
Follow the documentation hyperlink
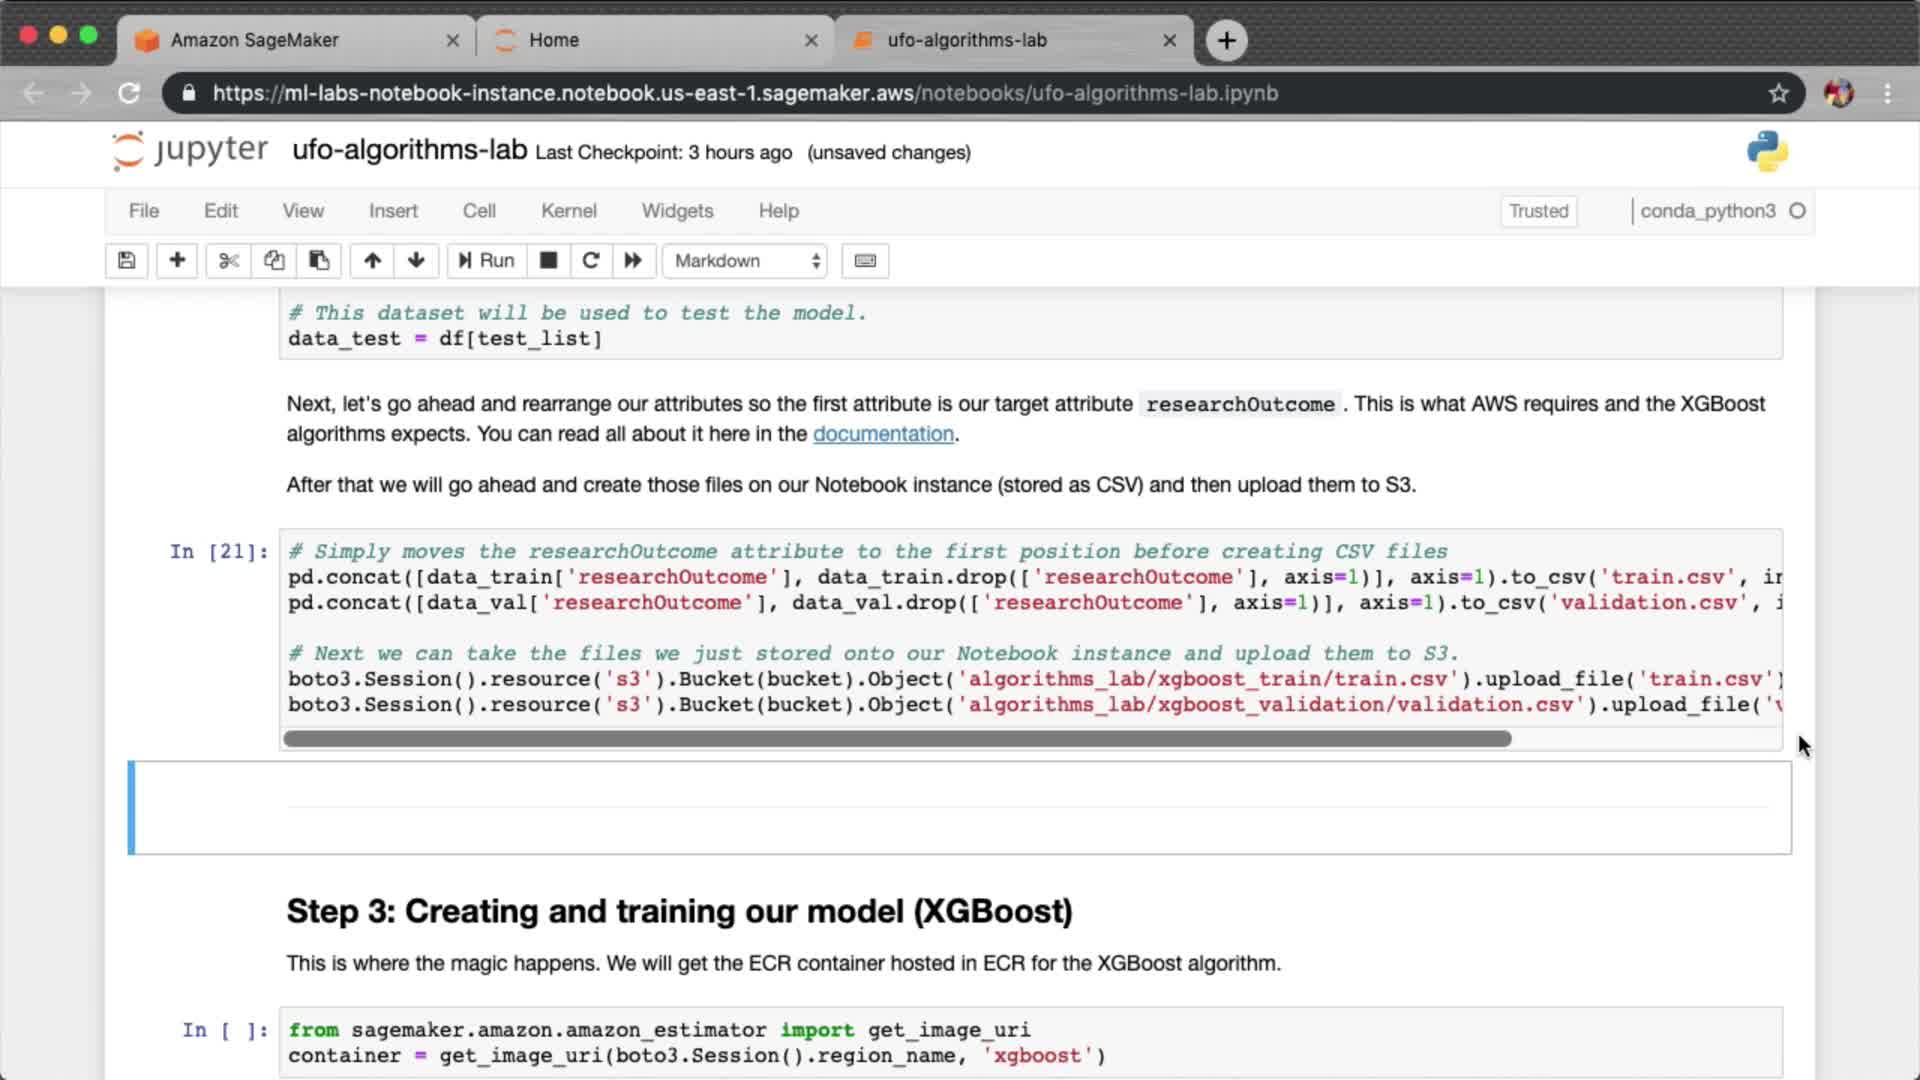point(883,434)
